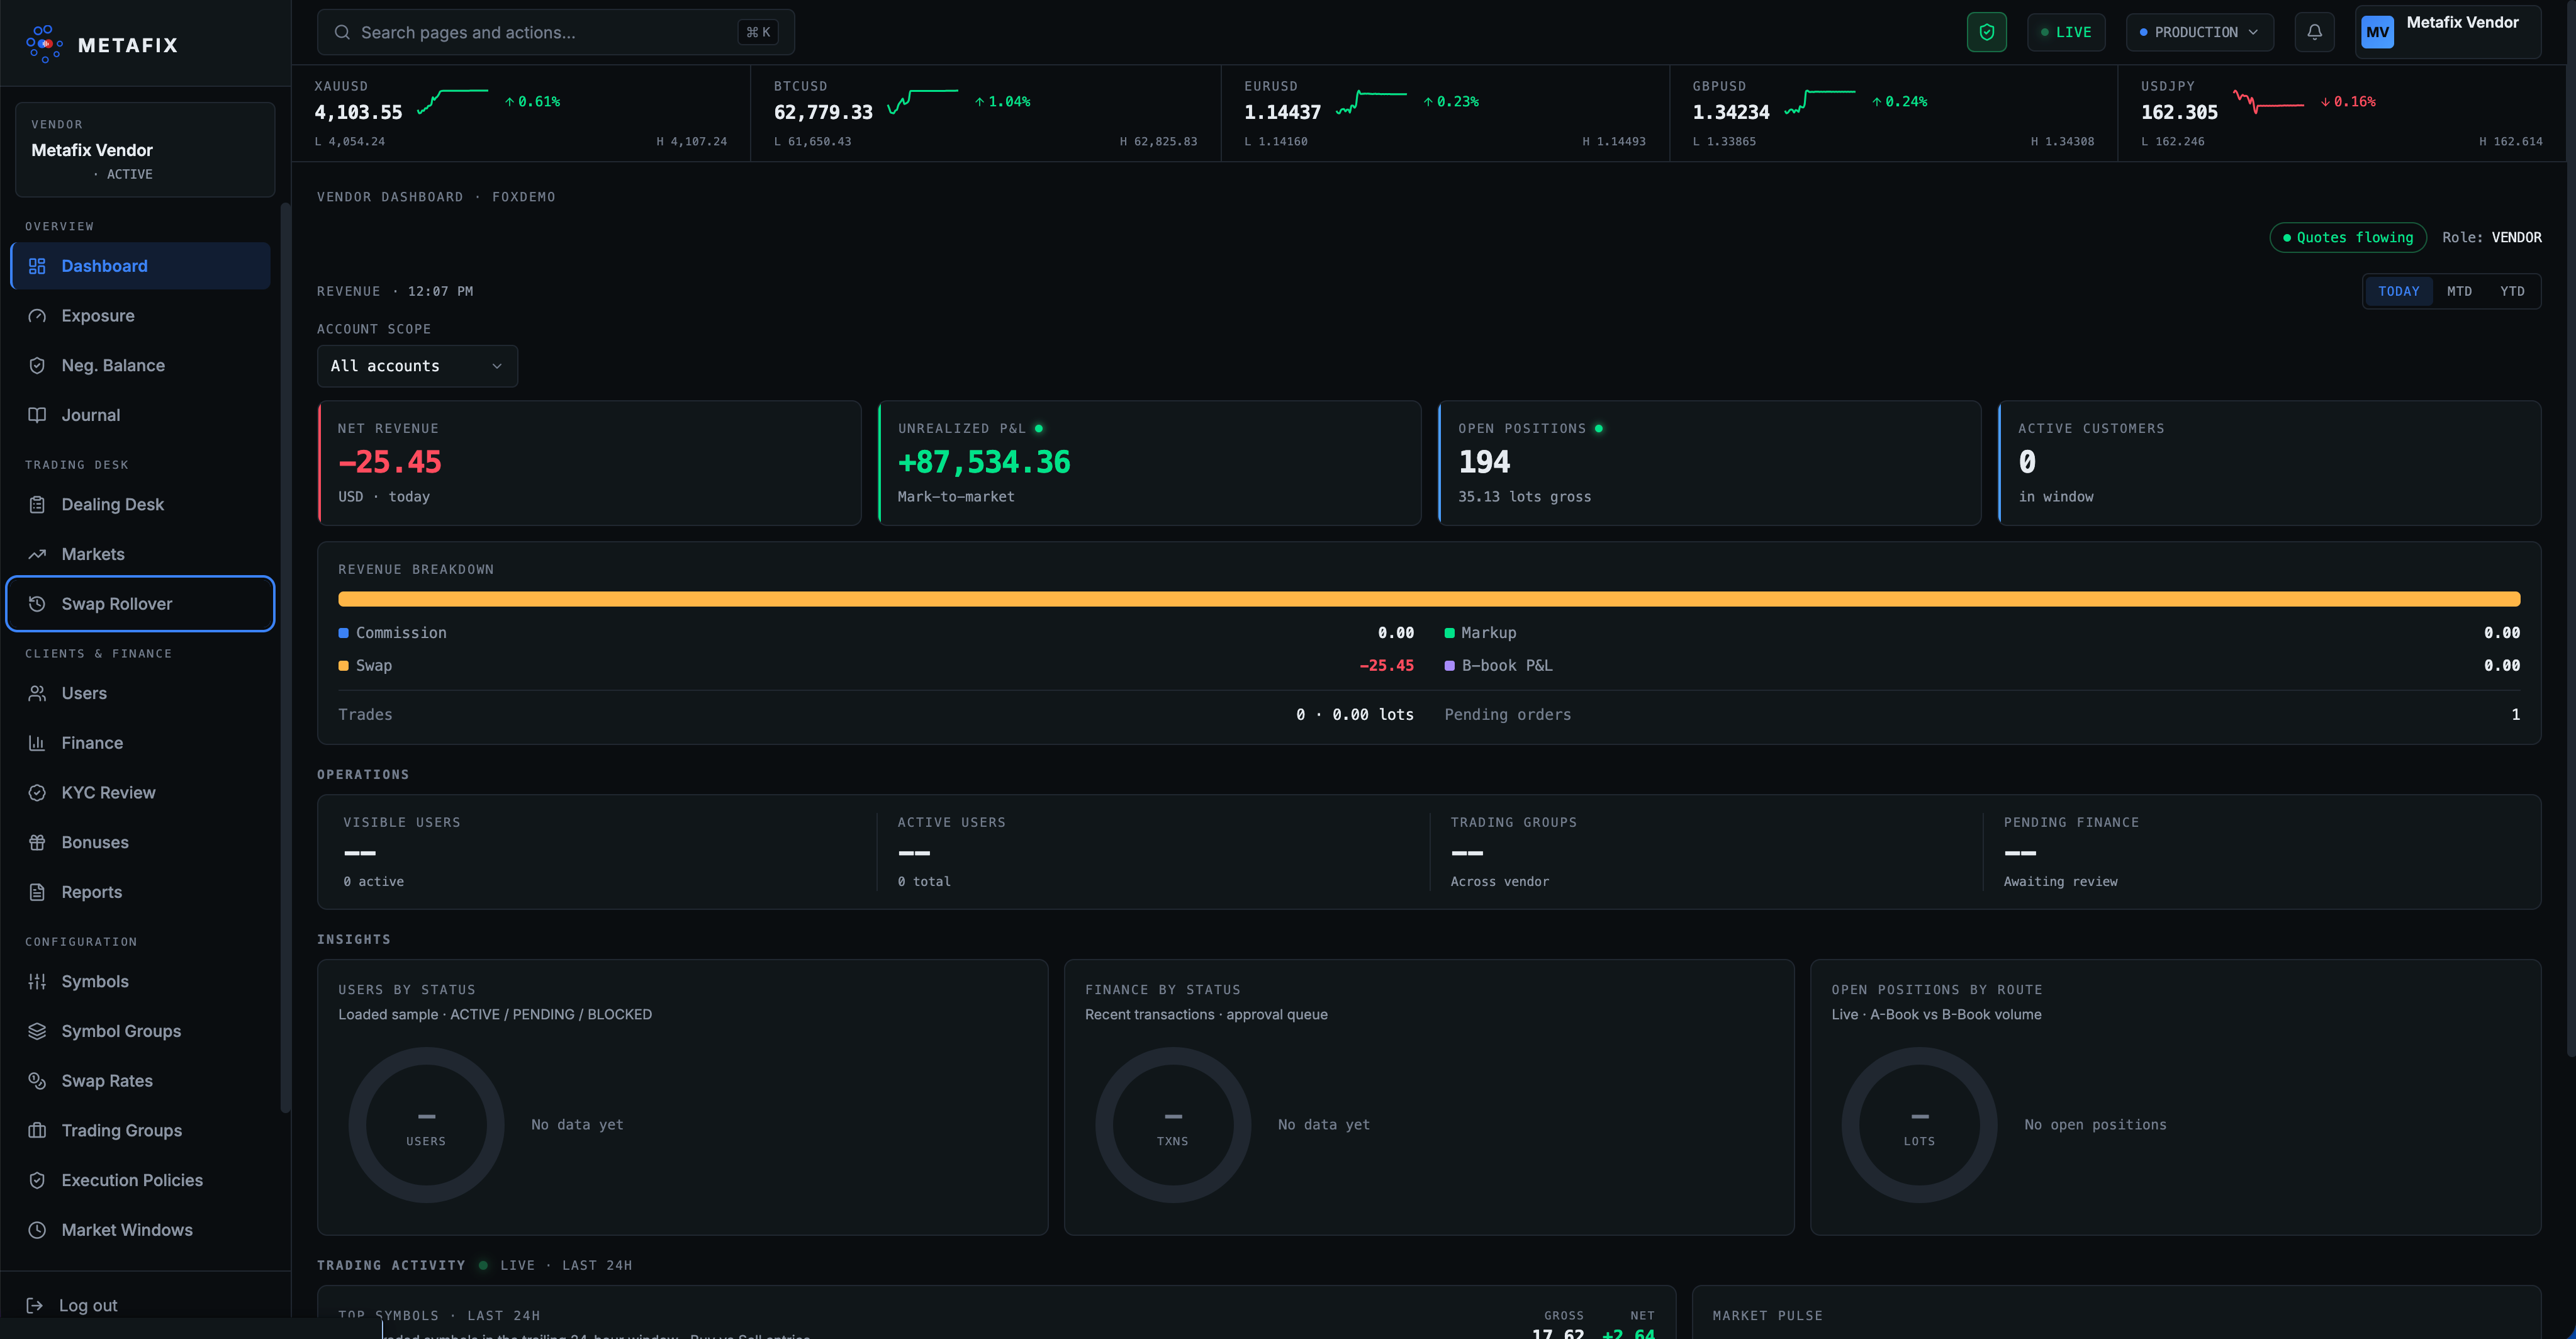
Task: Click the Pending orders value 1
Action: click(2515, 715)
